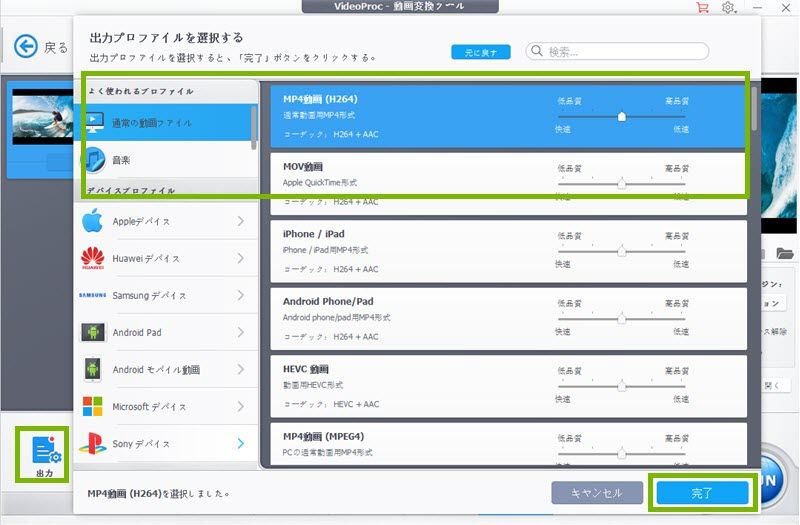Image resolution: width=800 pixels, height=525 pixels.
Task: Expand the Huaweiデバイス chevron arrow
Action: (x=241, y=258)
